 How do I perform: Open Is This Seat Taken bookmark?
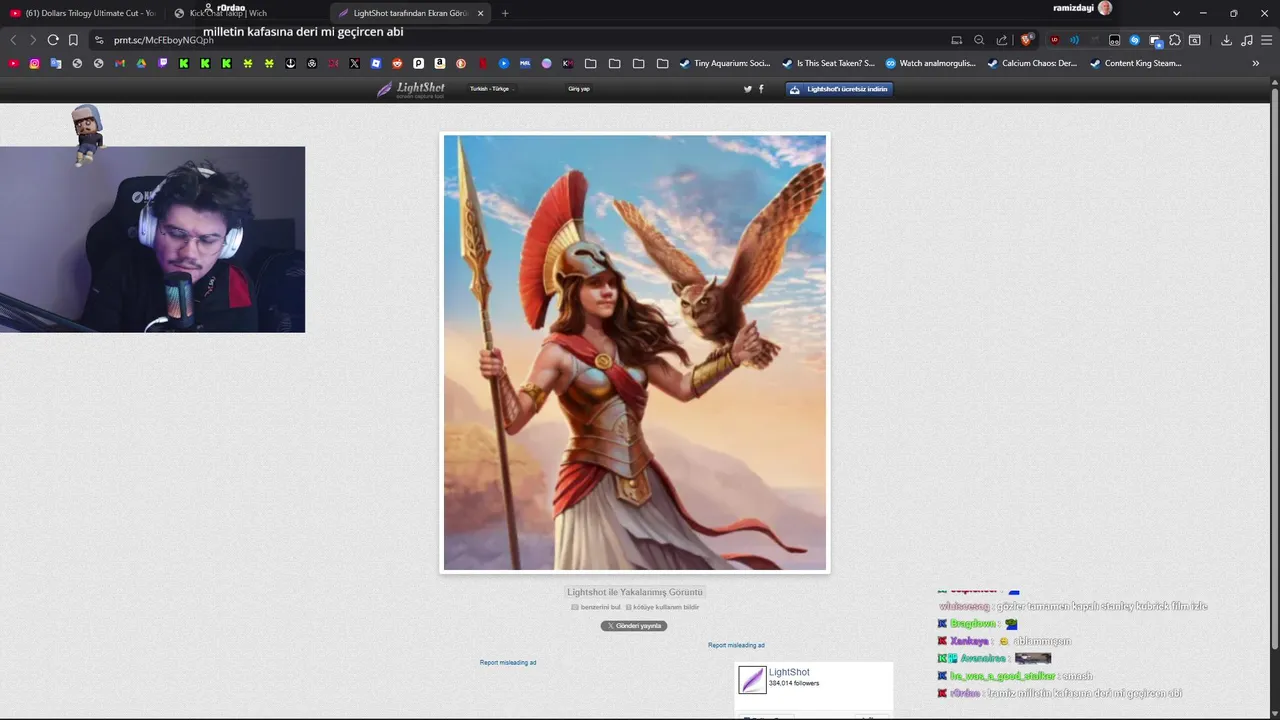point(828,63)
